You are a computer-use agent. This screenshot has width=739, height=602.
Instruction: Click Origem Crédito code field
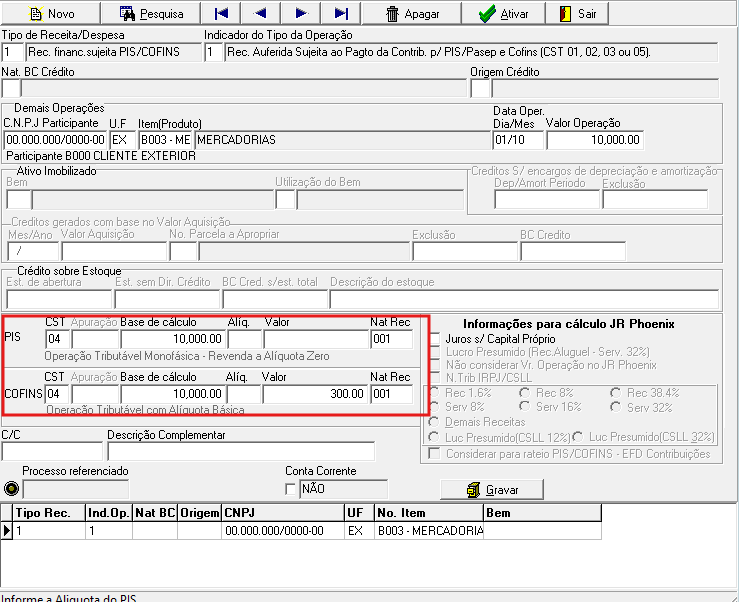(480, 88)
